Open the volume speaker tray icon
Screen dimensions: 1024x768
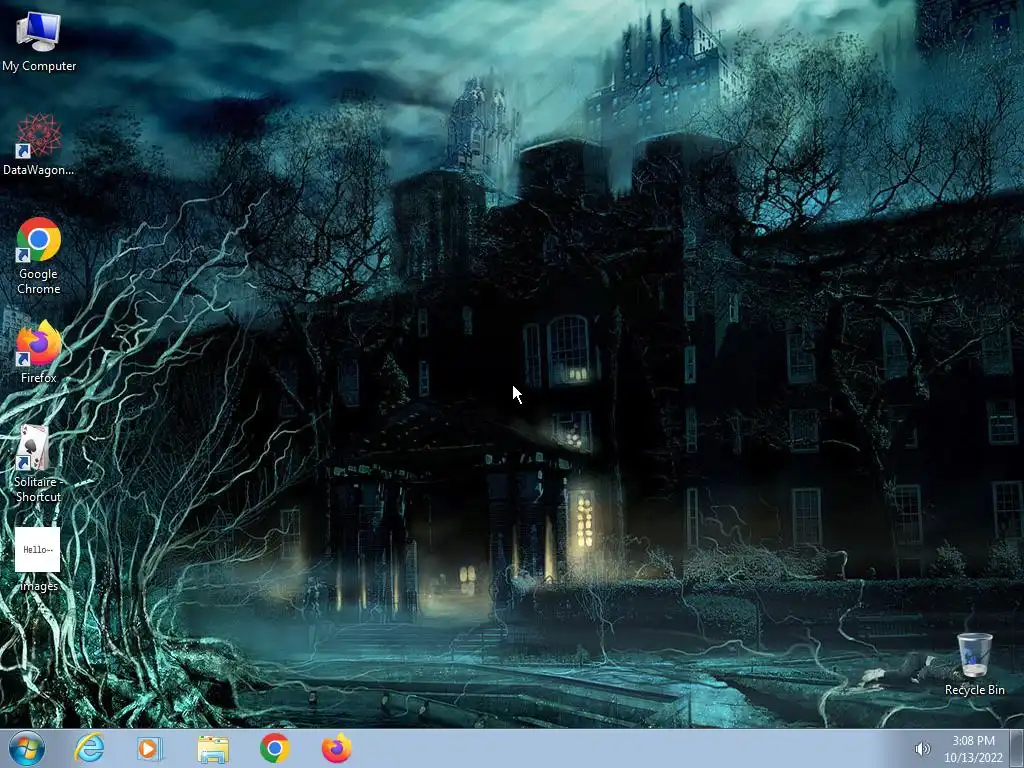922,749
